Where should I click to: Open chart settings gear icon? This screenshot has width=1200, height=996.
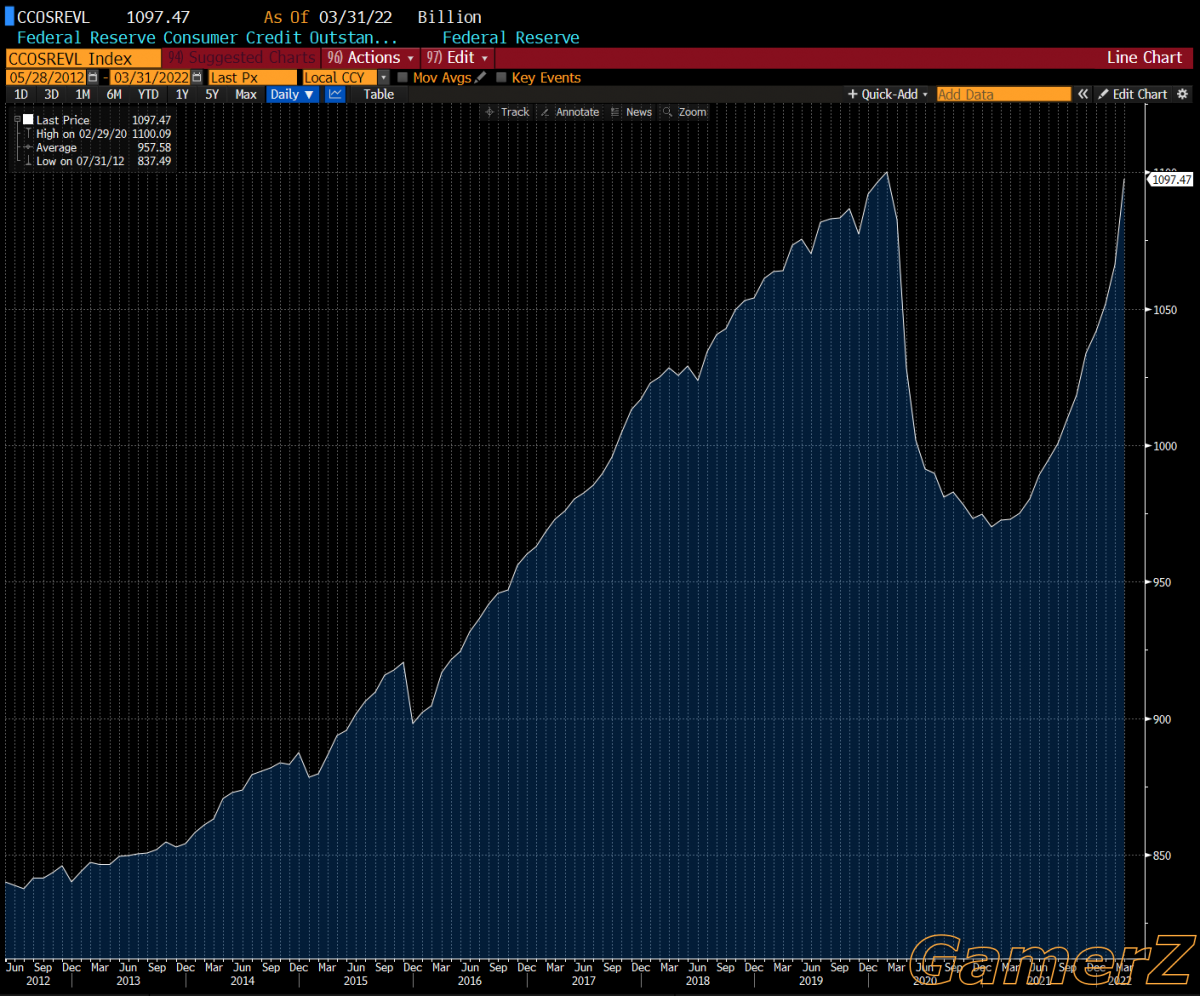click(x=1183, y=94)
